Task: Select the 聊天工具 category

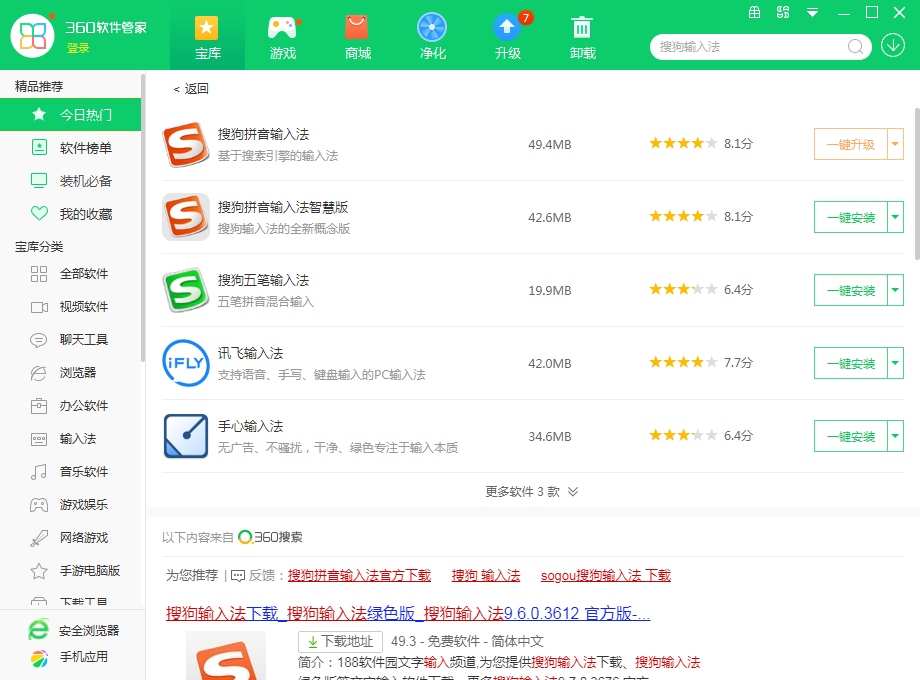Action: pyautogui.click(x=70, y=339)
